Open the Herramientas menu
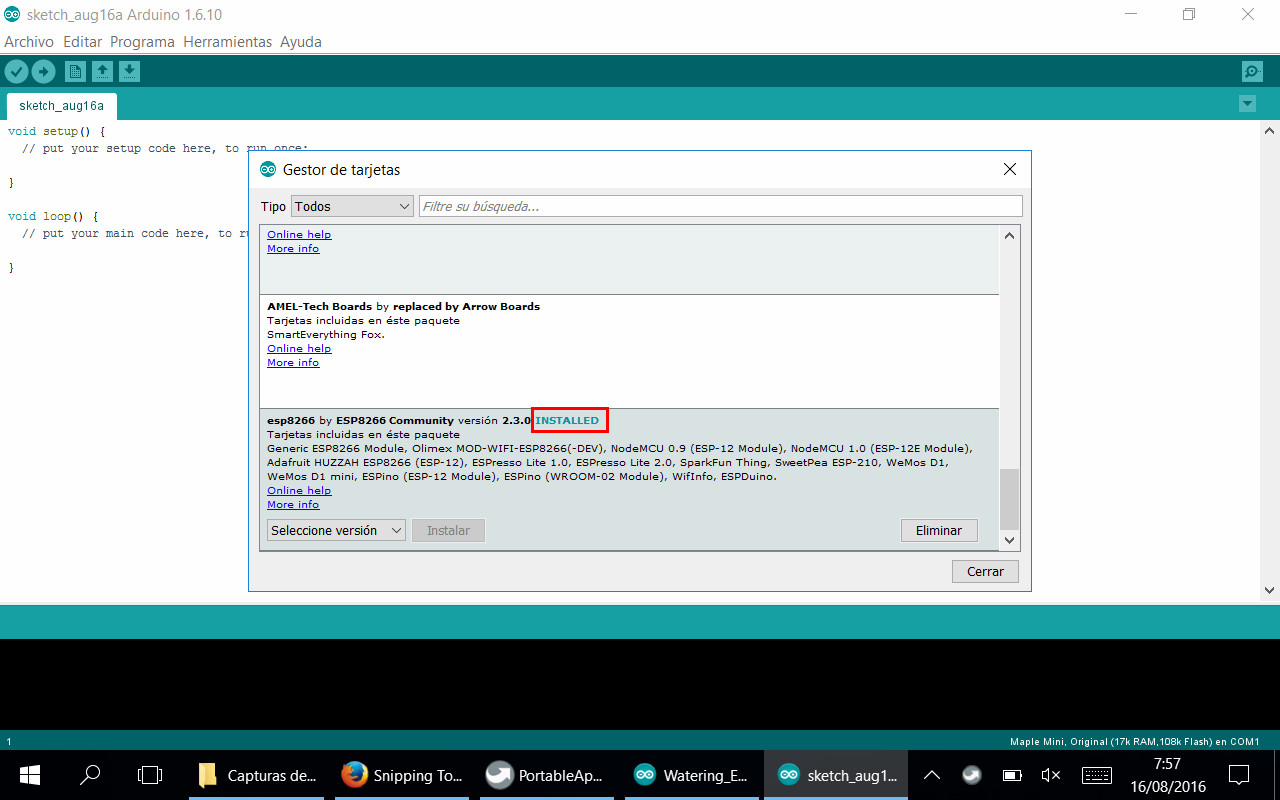Screen dimensions: 1280x800 (x=227, y=42)
